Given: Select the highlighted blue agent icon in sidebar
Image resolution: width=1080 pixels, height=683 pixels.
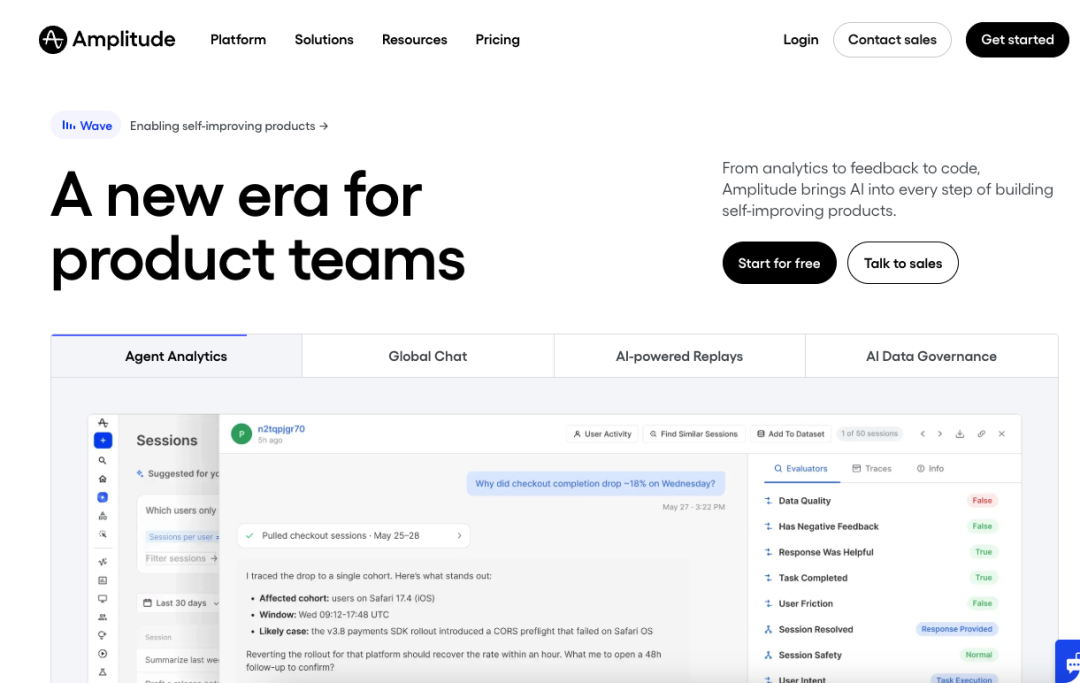Looking at the screenshot, I should [103, 497].
